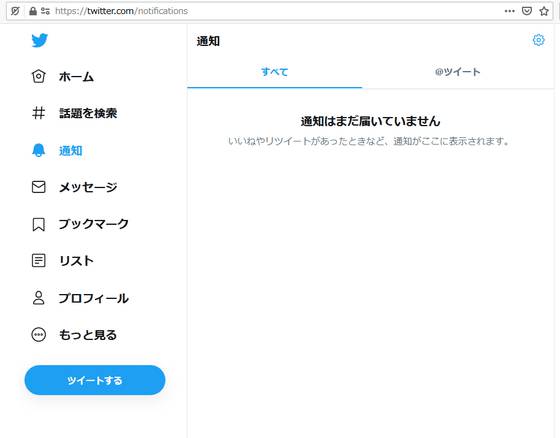Screen dimensions: 560x438
Task: Bookmark this page with star icon
Action: pos(544,11)
